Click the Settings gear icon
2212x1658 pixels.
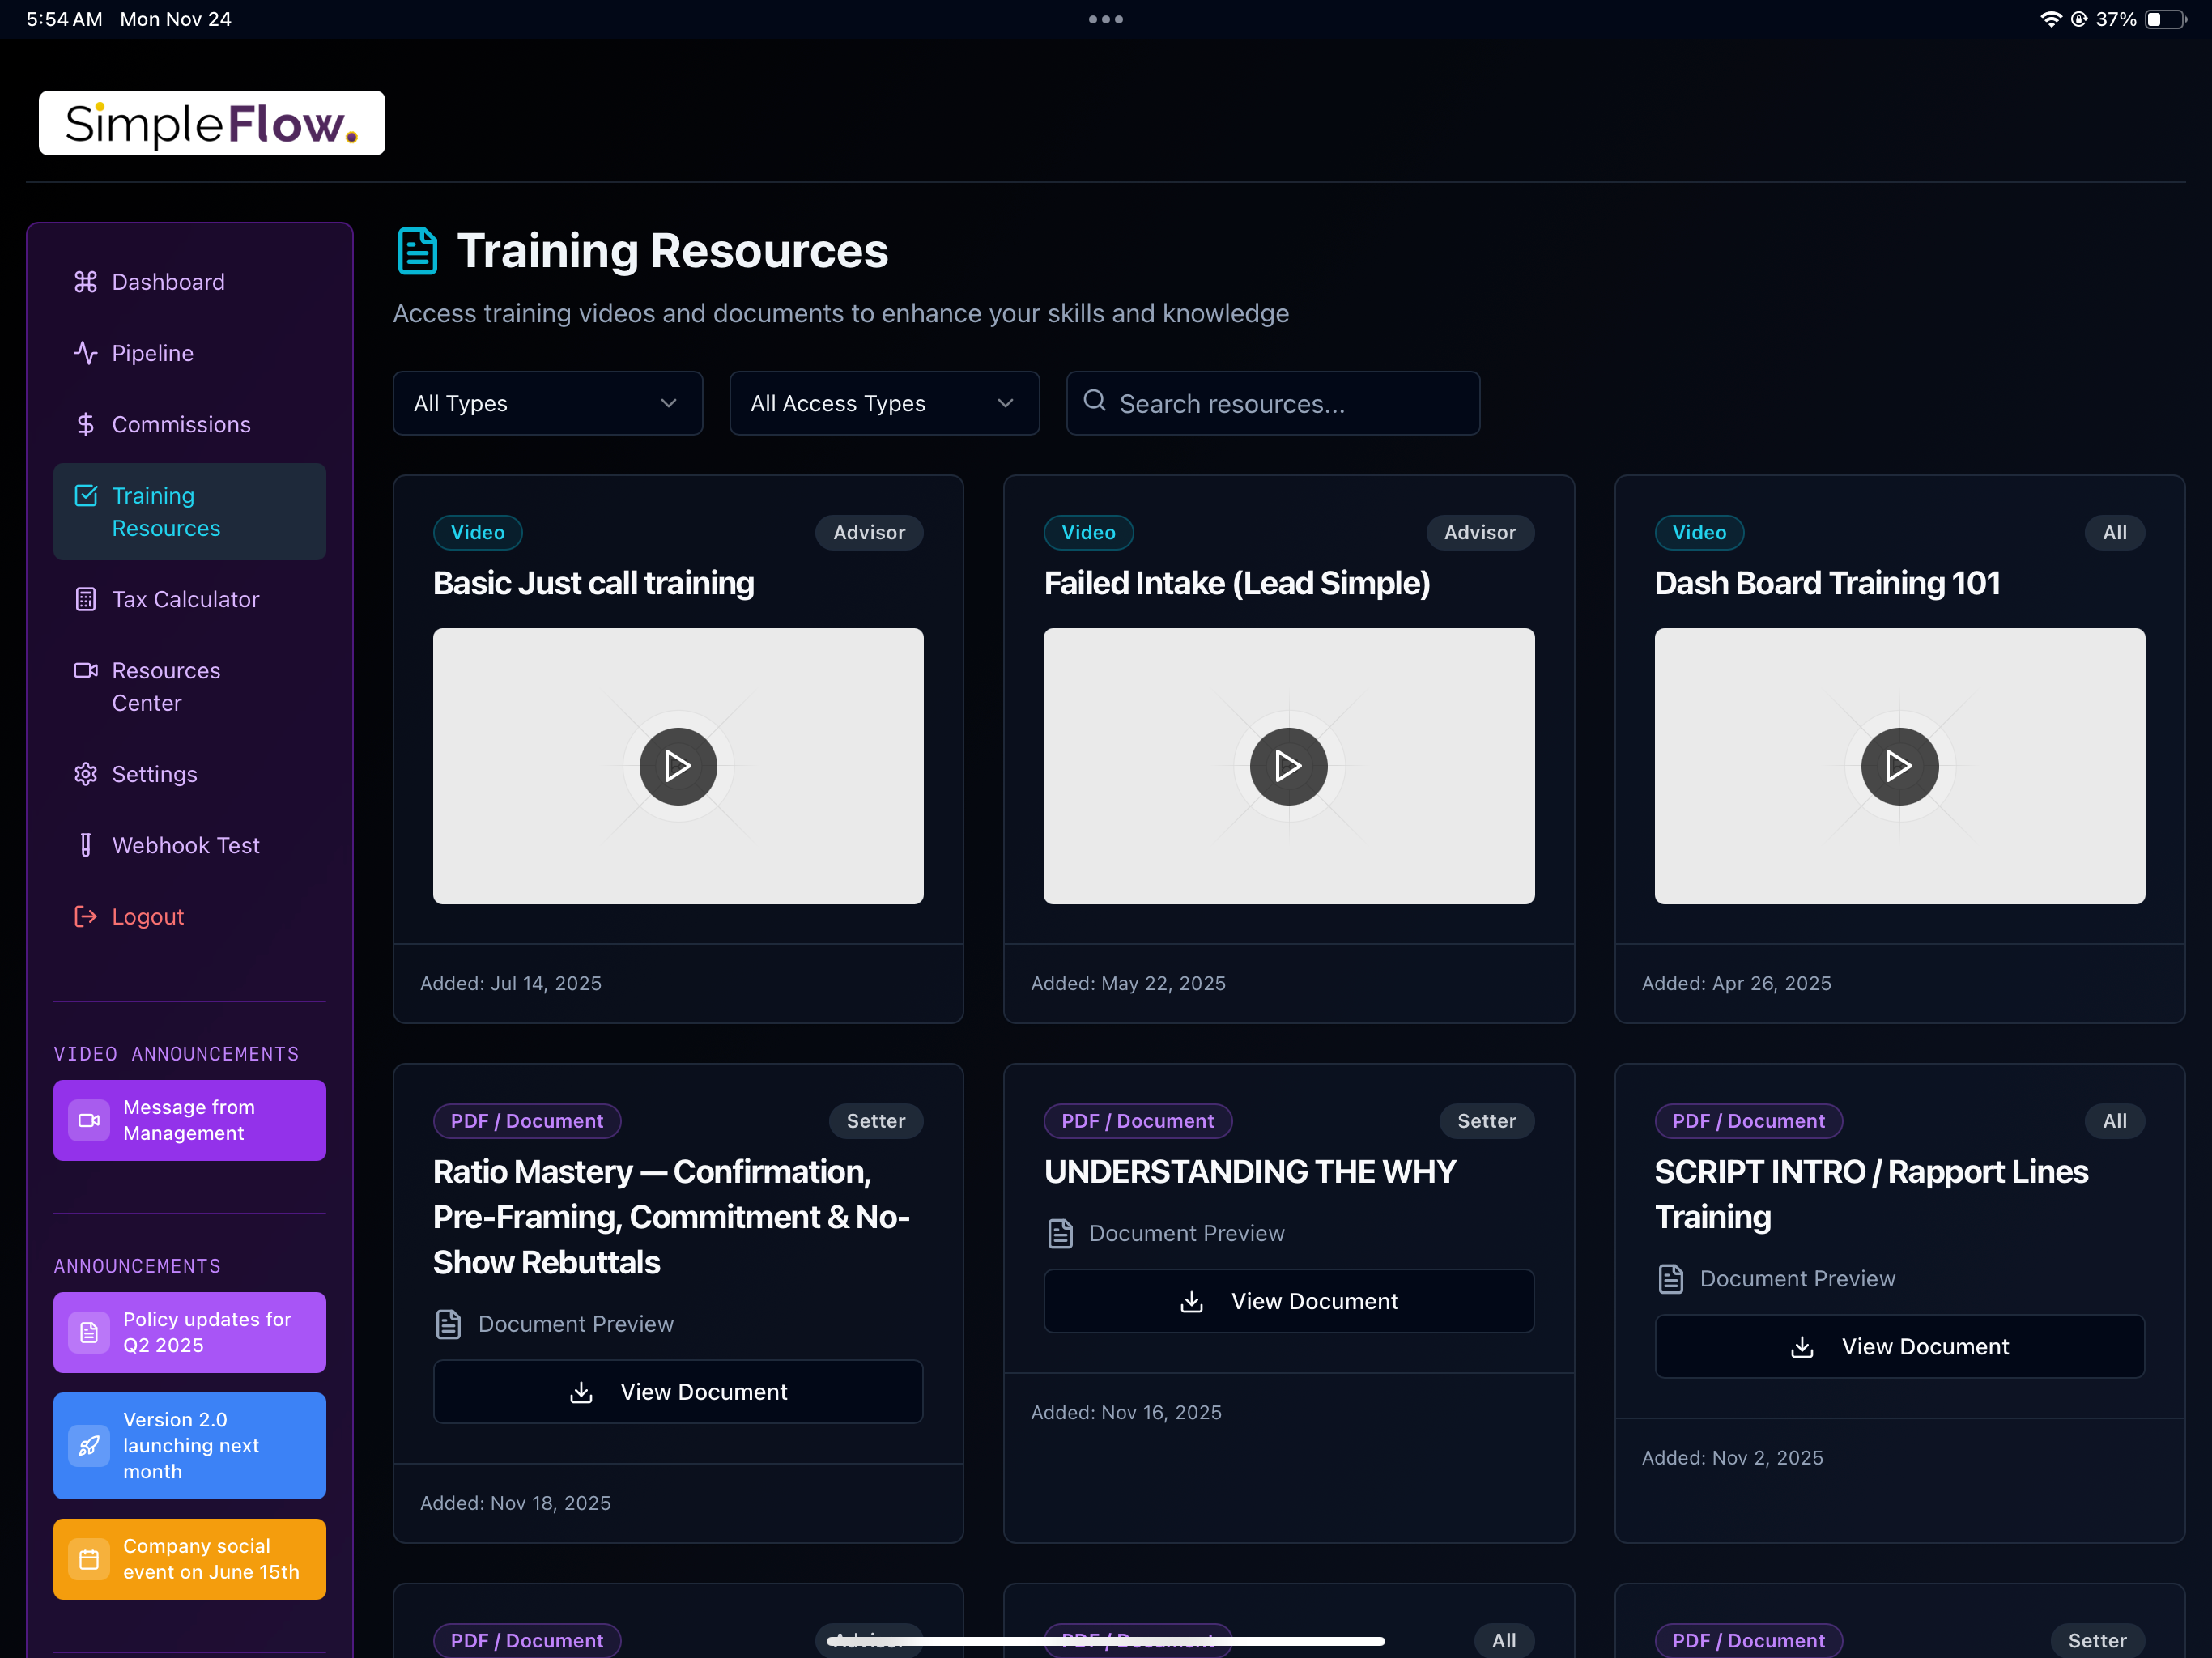tap(86, 774)
